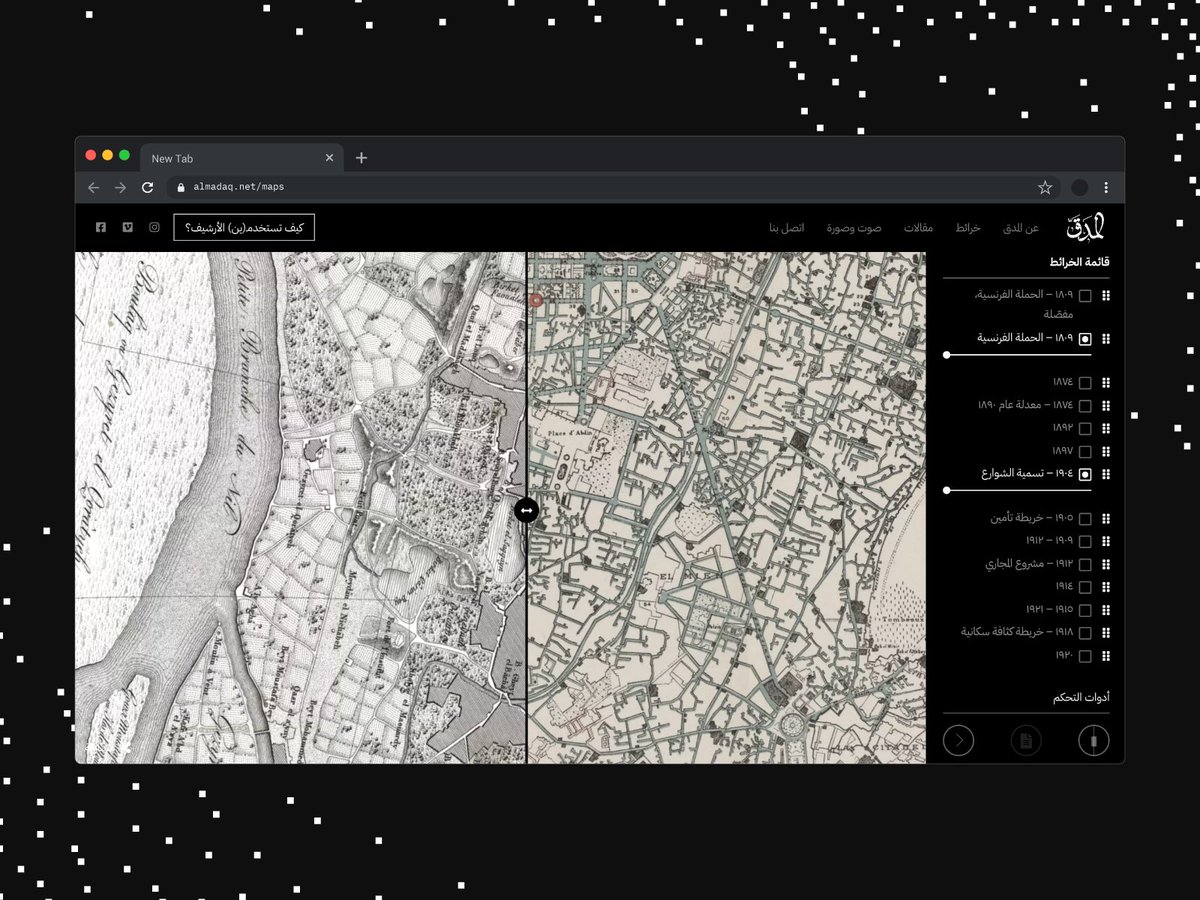The image size is (1200, 900).
Task: Go back using browser back arrow
Action: [94, 187]
